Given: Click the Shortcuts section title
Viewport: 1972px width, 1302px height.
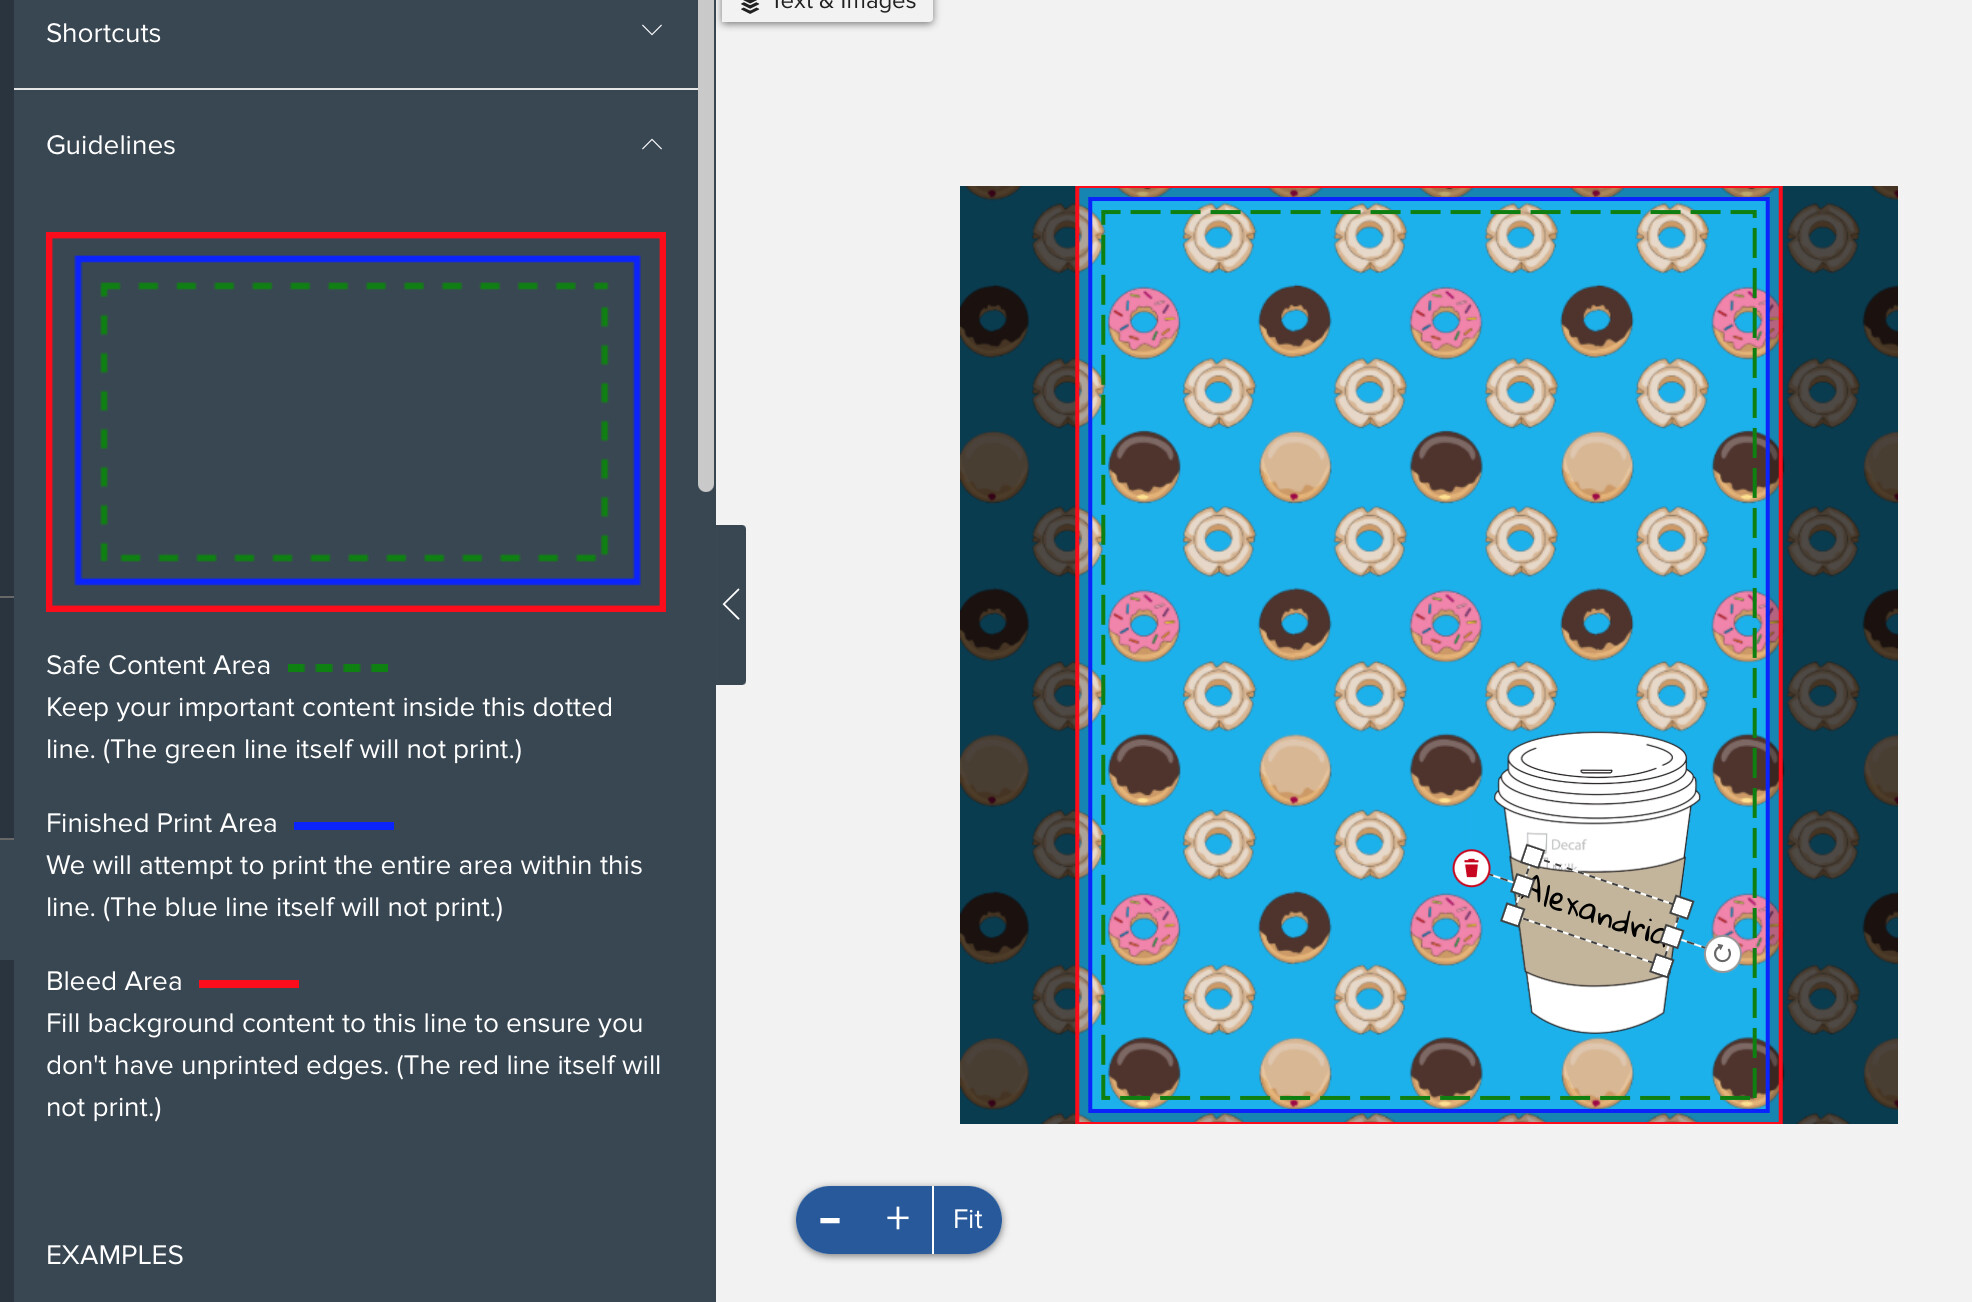Looking at the screenshot, I should tap(103, 33).
